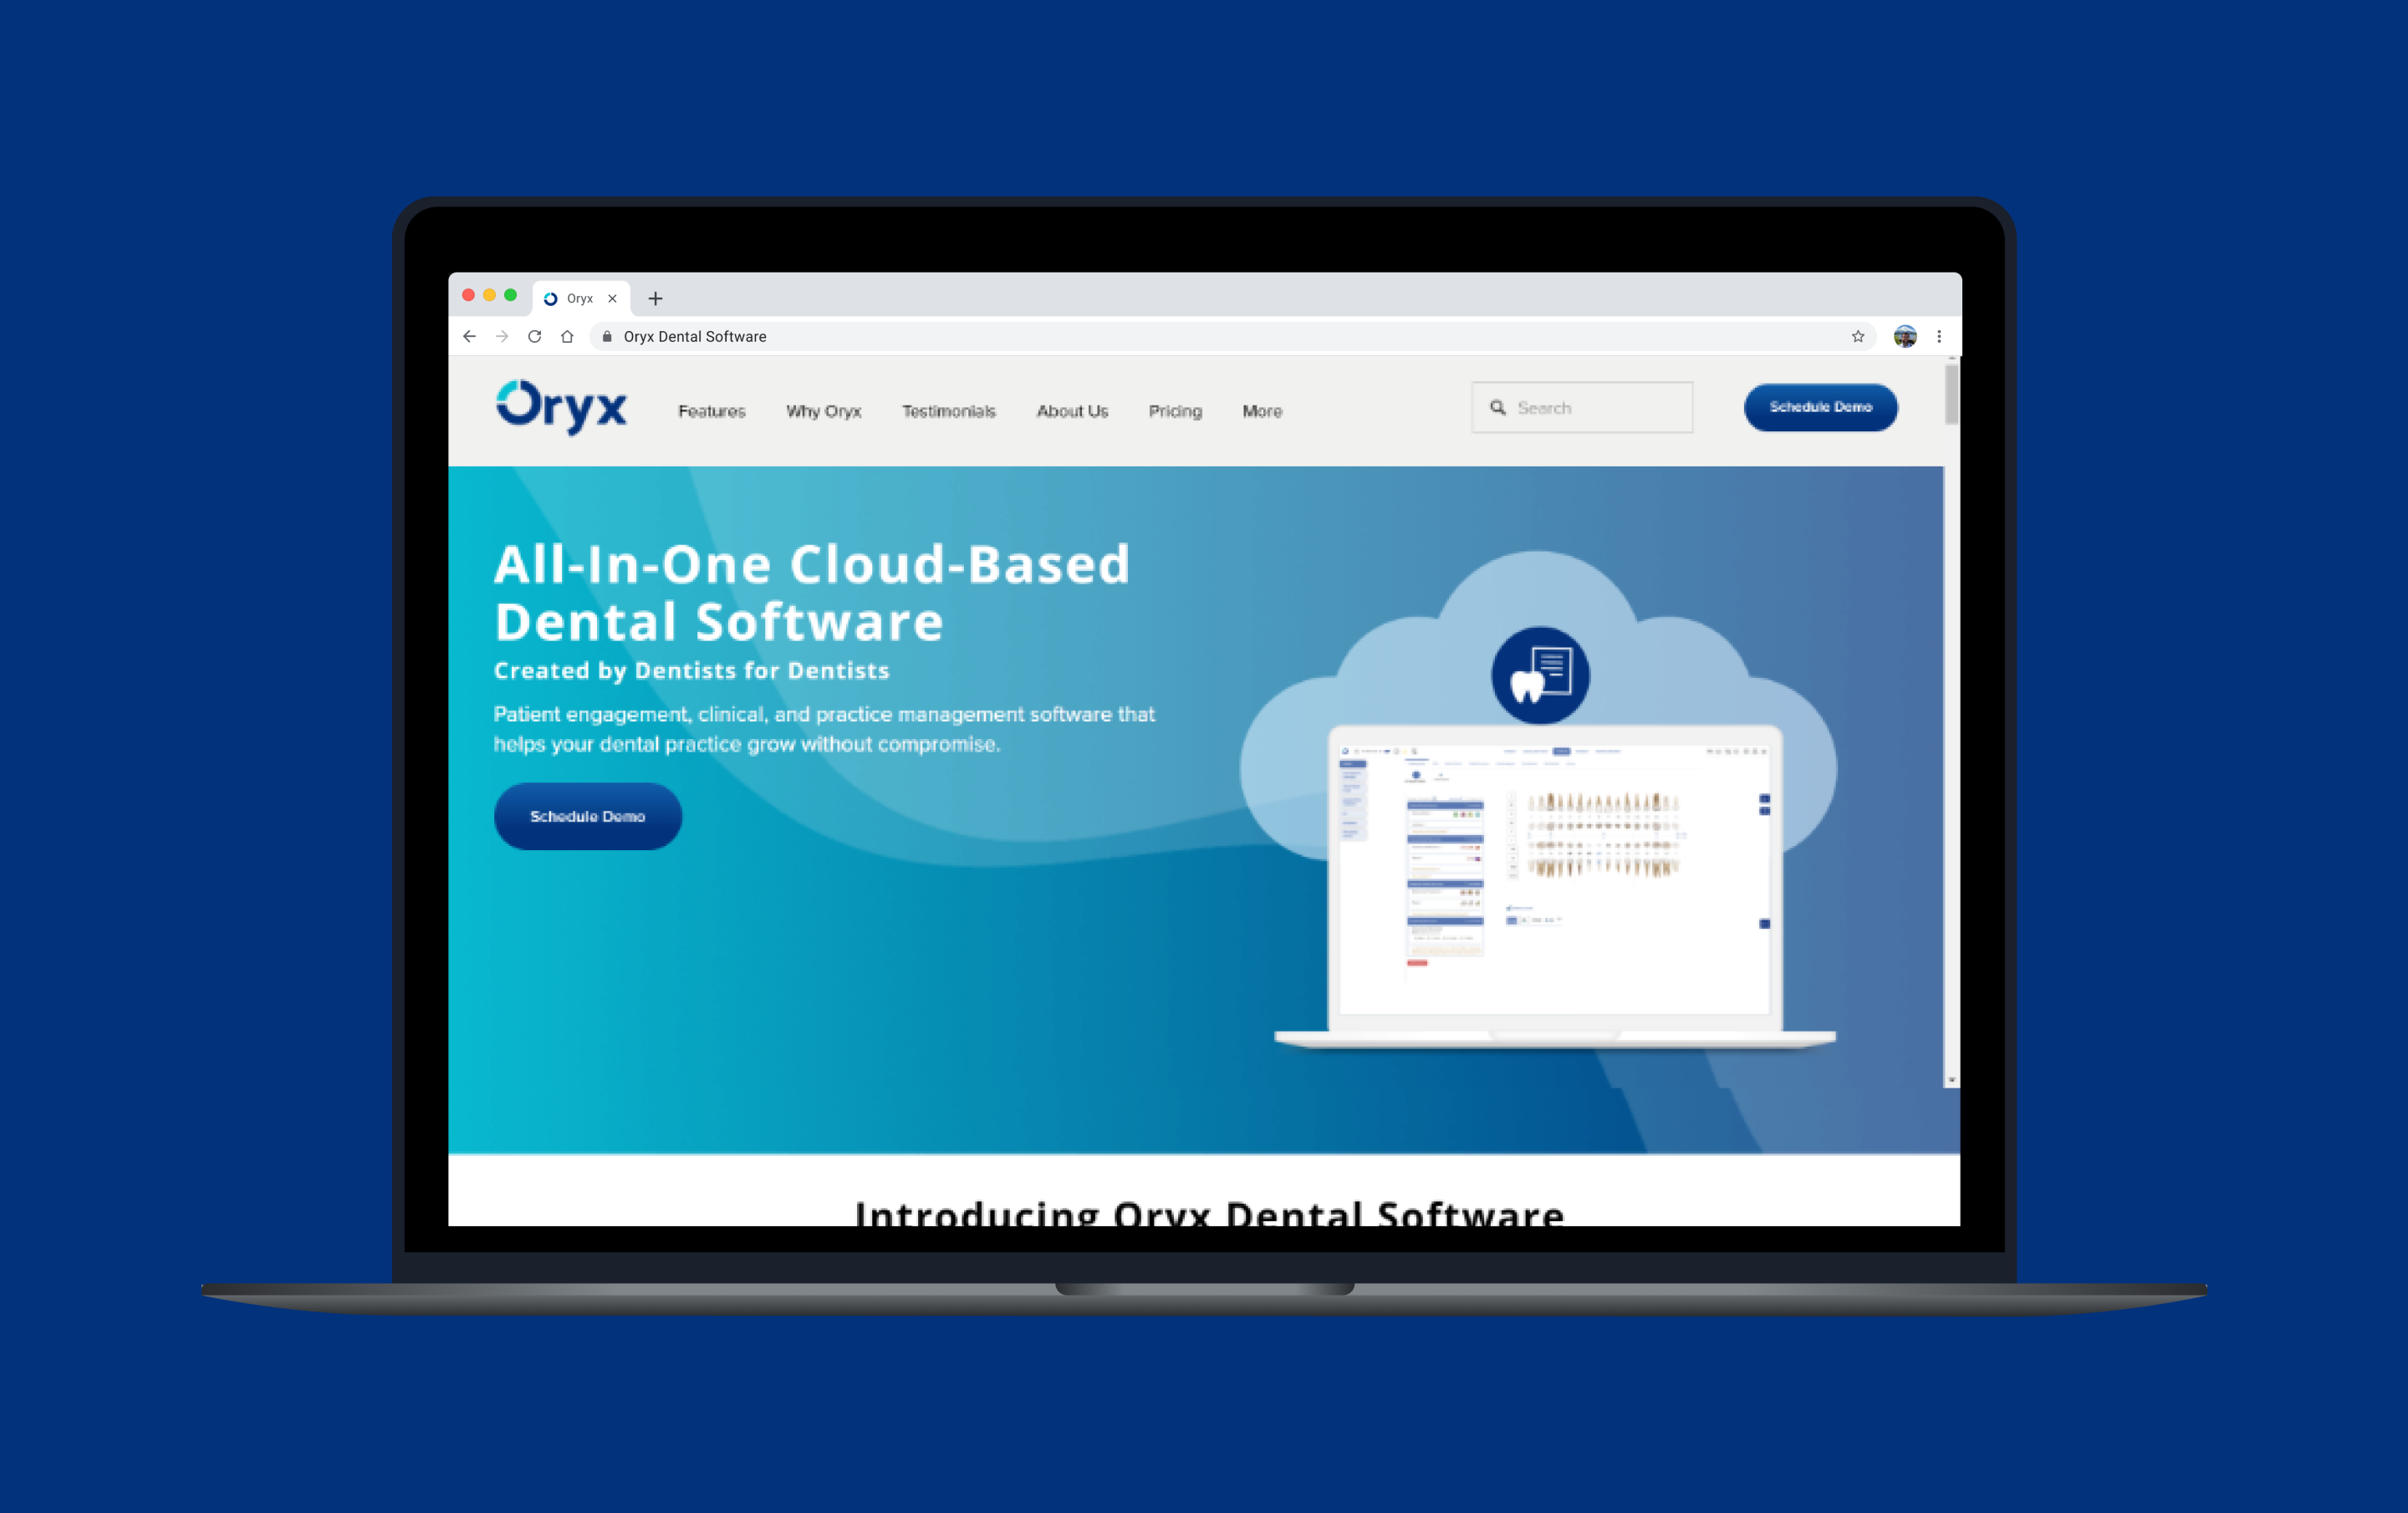Screen dimensions: 2408x1513
Task: Click the laptop screenshot image in hero
Action: [x=1555, y=885]
